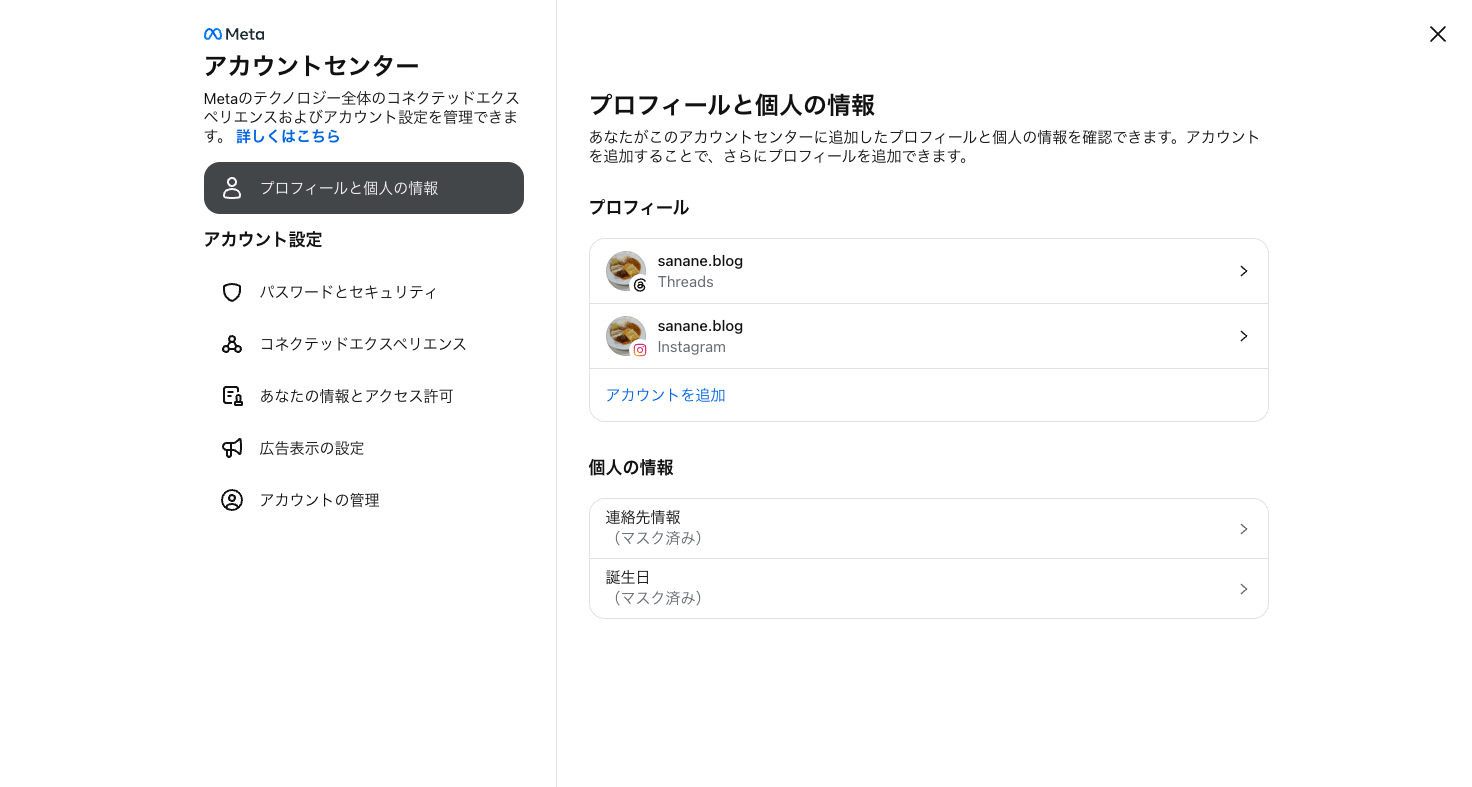The image size is (1472, 787).
Task: Select sanane.blog name in Threads row
Action: [x=700, y=261]
